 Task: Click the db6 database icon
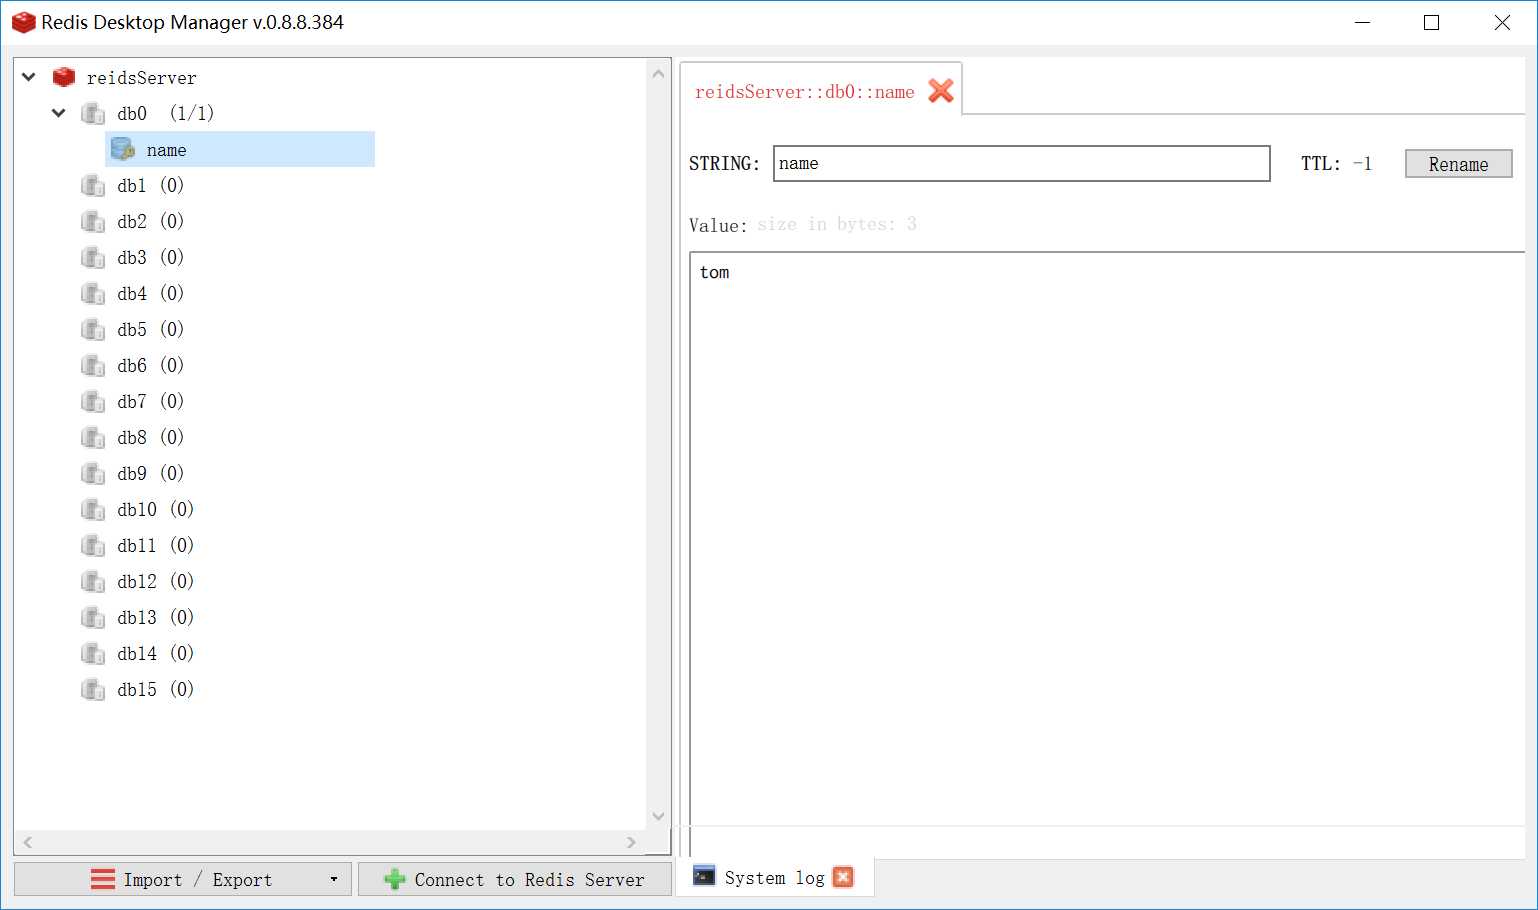coord(93,365)
